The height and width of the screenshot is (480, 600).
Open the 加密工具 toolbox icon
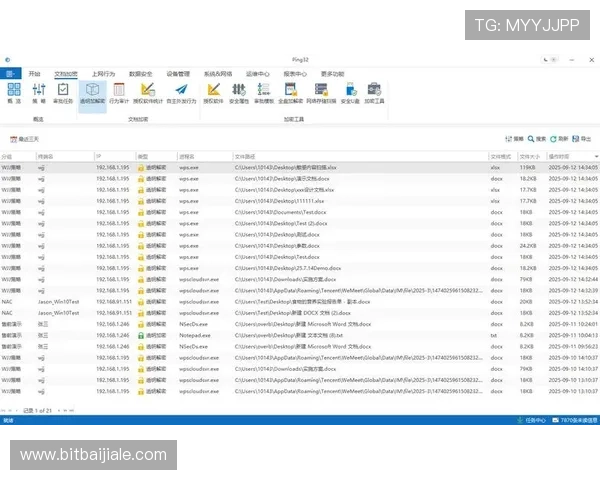tap(374, 93)
